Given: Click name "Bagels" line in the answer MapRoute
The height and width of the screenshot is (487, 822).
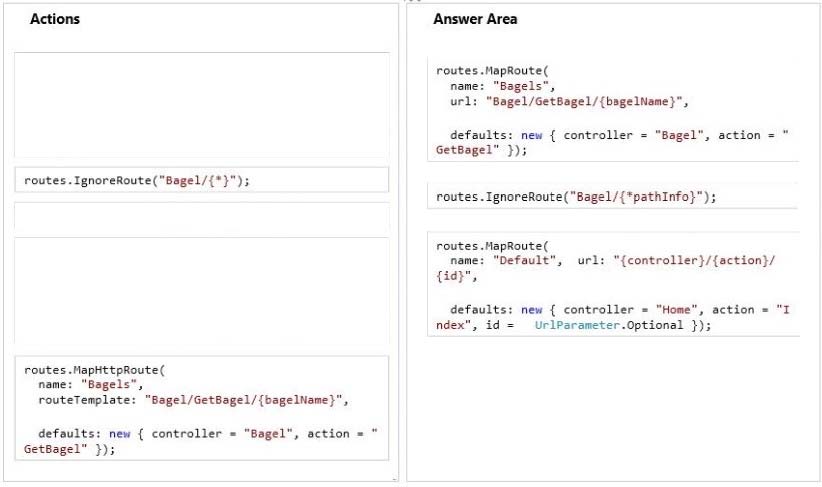Looking at the screenshot, I should point(502,86).
